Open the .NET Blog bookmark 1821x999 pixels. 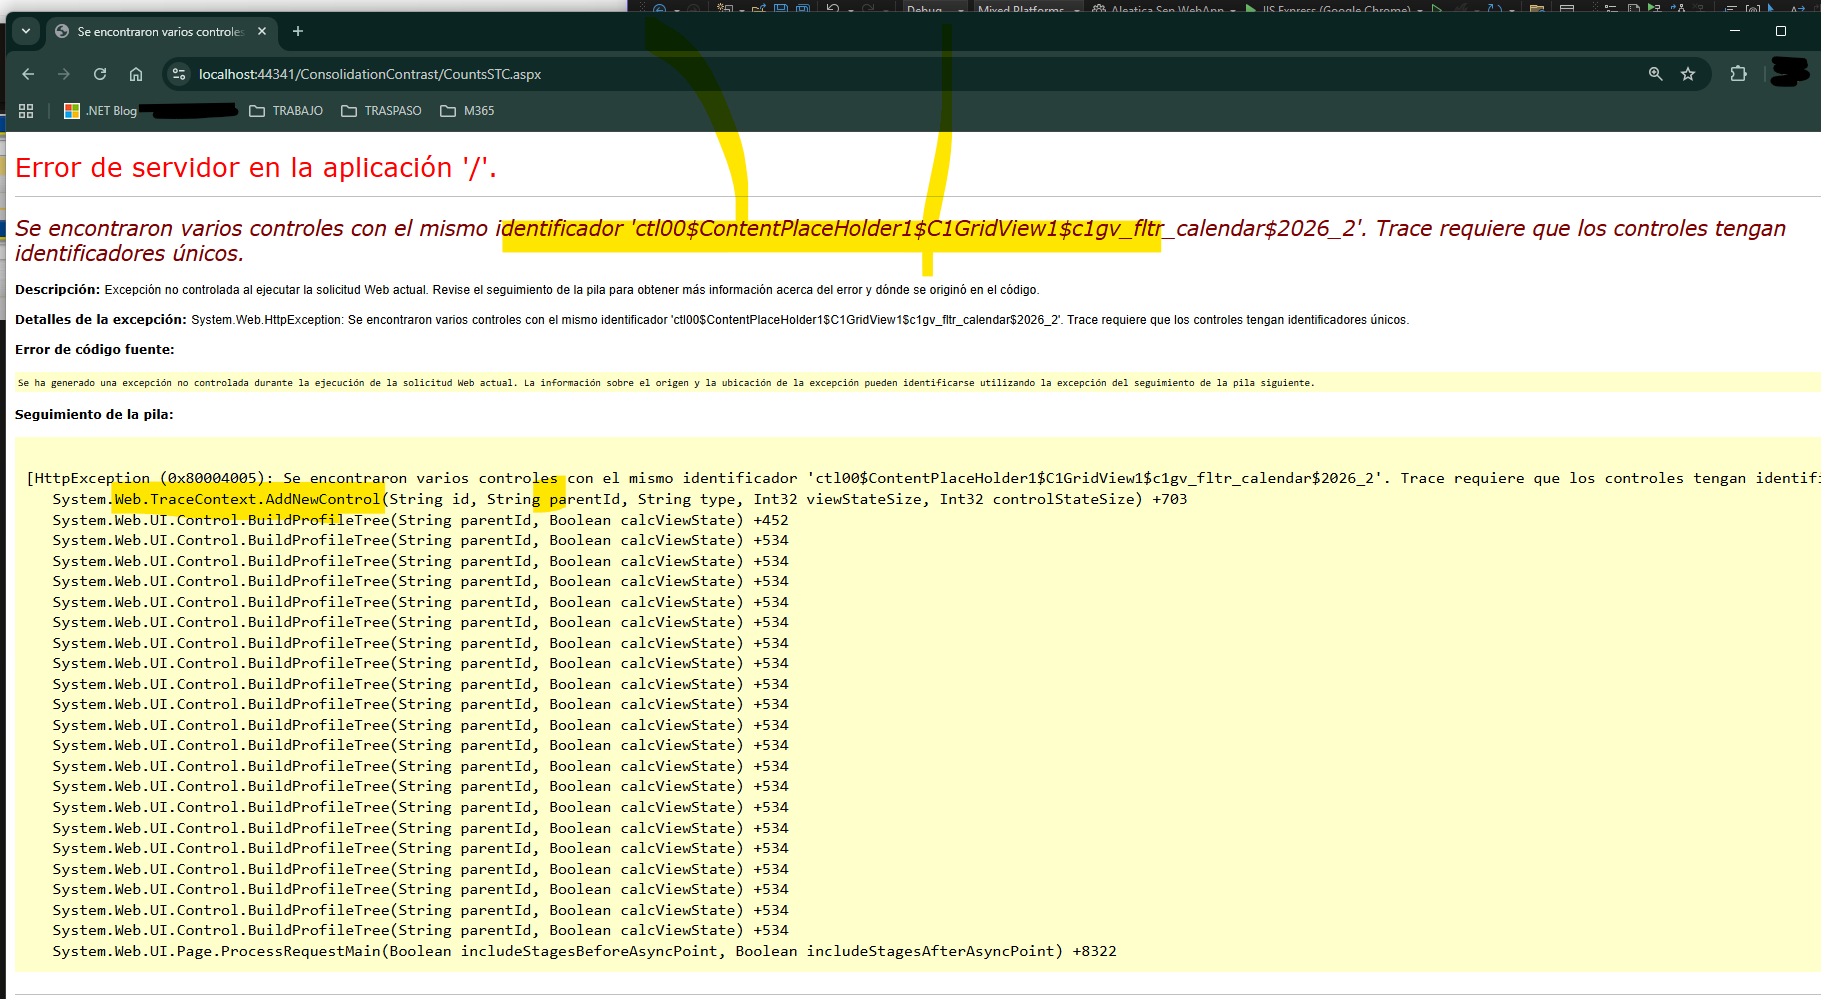click(100, 111)
